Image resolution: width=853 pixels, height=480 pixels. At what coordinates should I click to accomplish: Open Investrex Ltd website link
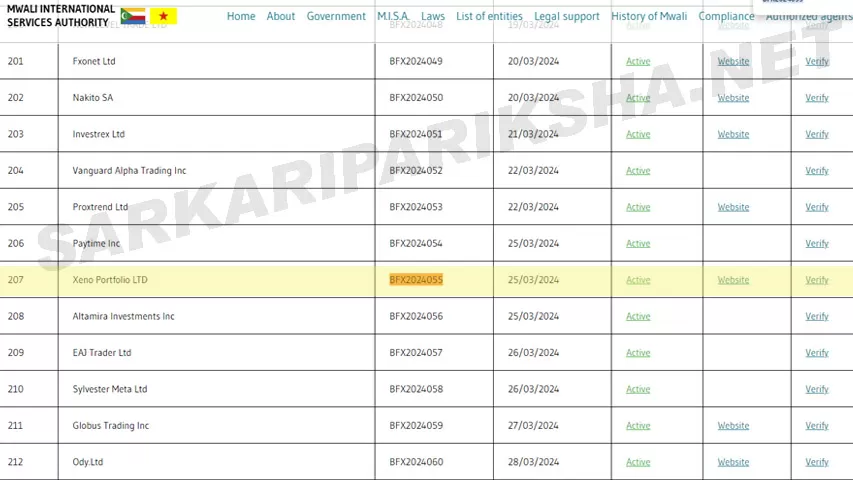733,134
